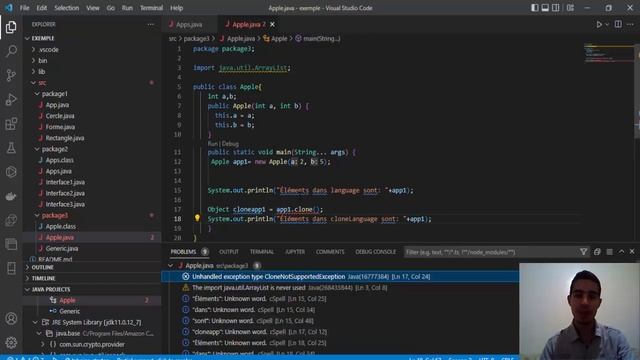The image size is (640, 360).
Task: Open customize layout icon in title bar
Action: point(570,8)
